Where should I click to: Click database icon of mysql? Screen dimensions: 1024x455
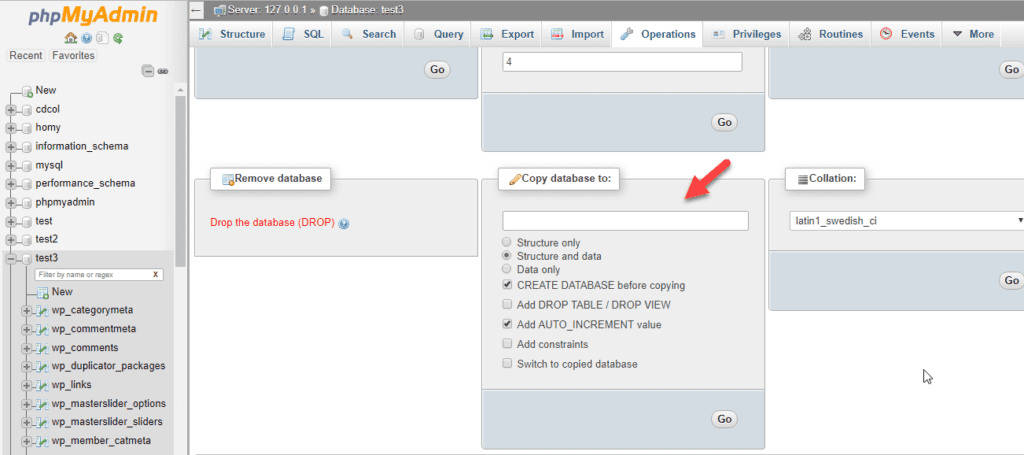[27, 166]
